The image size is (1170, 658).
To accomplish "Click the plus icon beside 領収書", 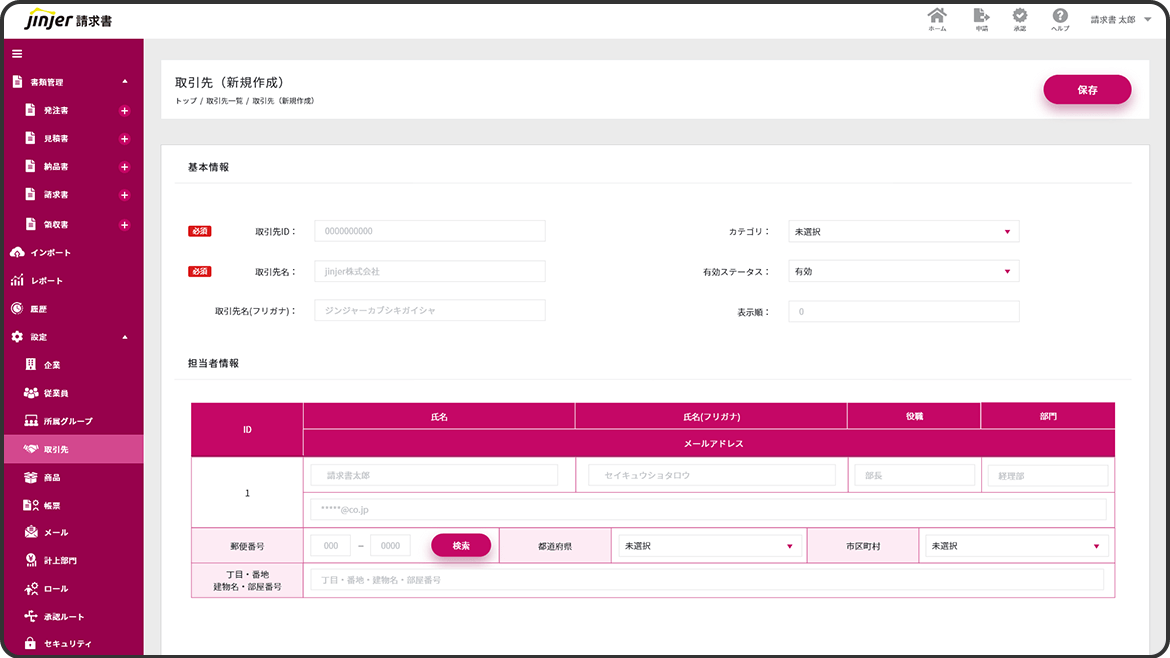I will coord(124,225).
